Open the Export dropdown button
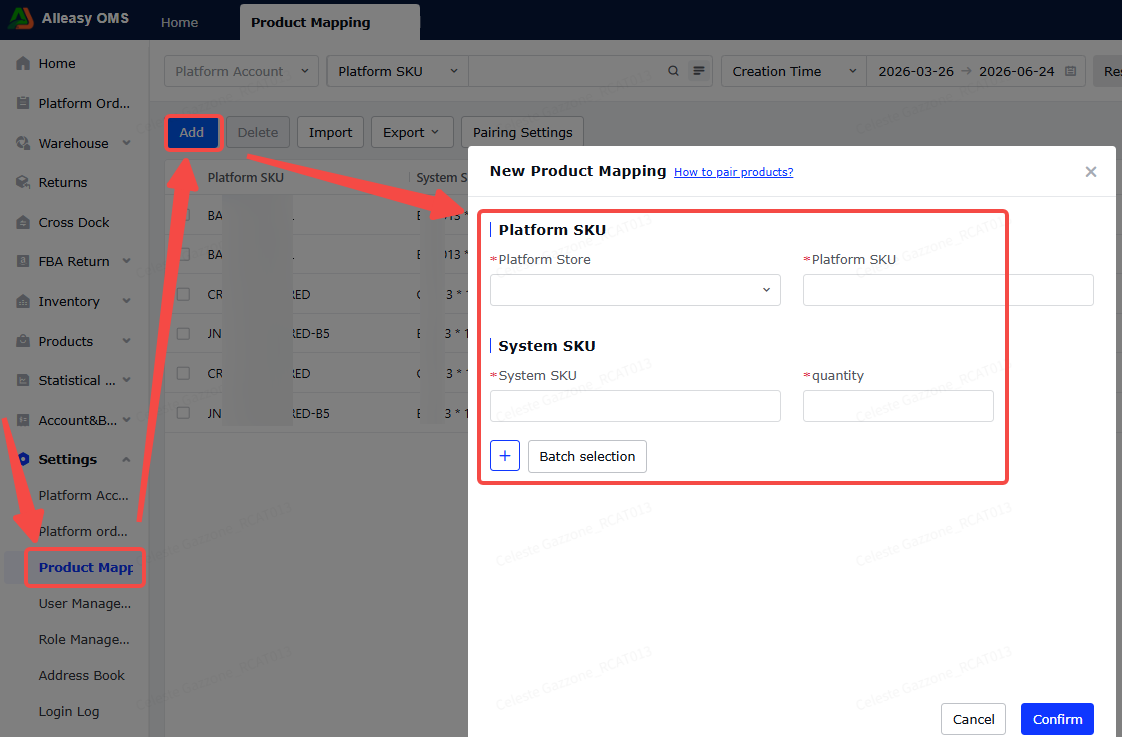Screen dimensions: 1122x737 412,132
